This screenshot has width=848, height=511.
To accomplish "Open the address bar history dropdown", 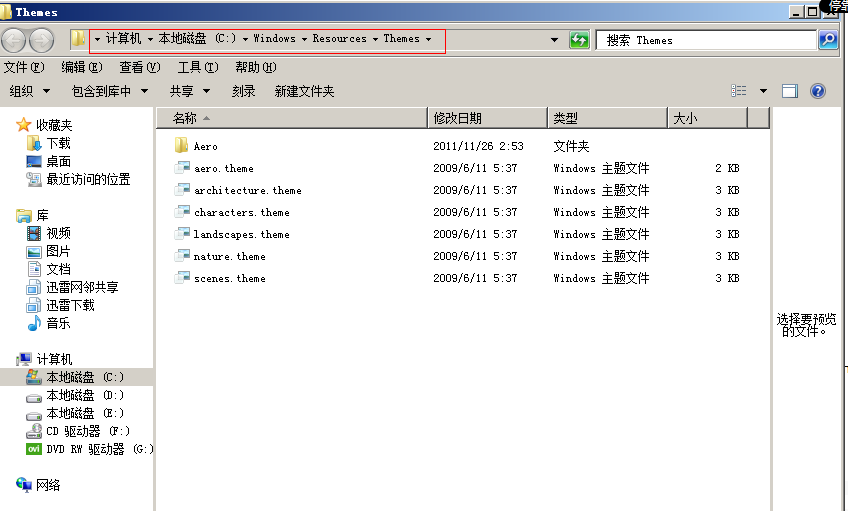I will [554, 39].
